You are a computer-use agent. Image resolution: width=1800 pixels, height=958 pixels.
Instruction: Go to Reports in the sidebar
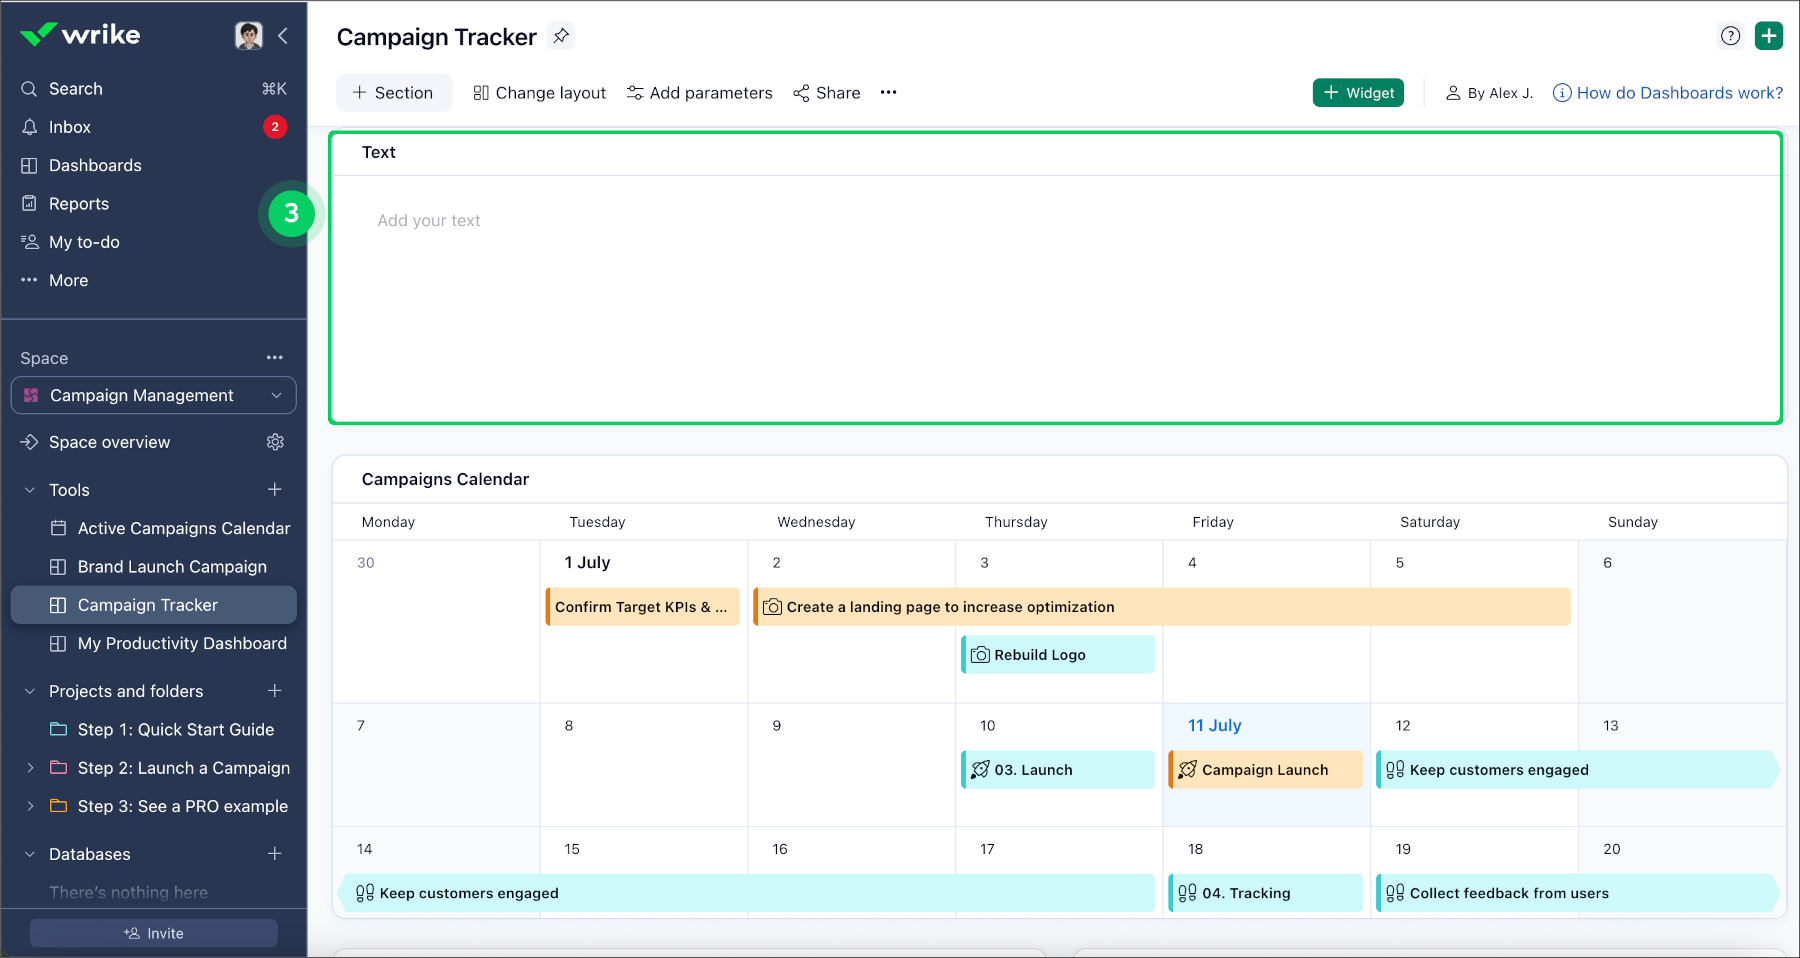[79, 204]
